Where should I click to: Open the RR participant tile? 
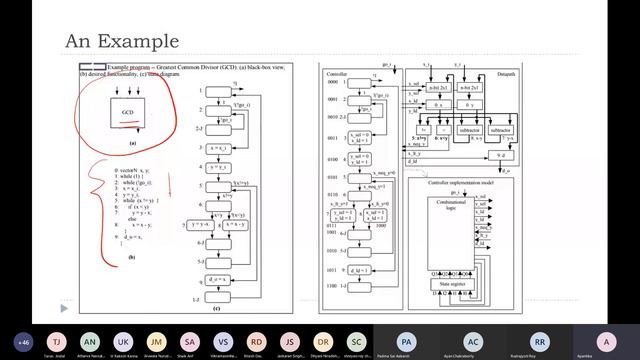pyautogui.click(x=540, y=342)
